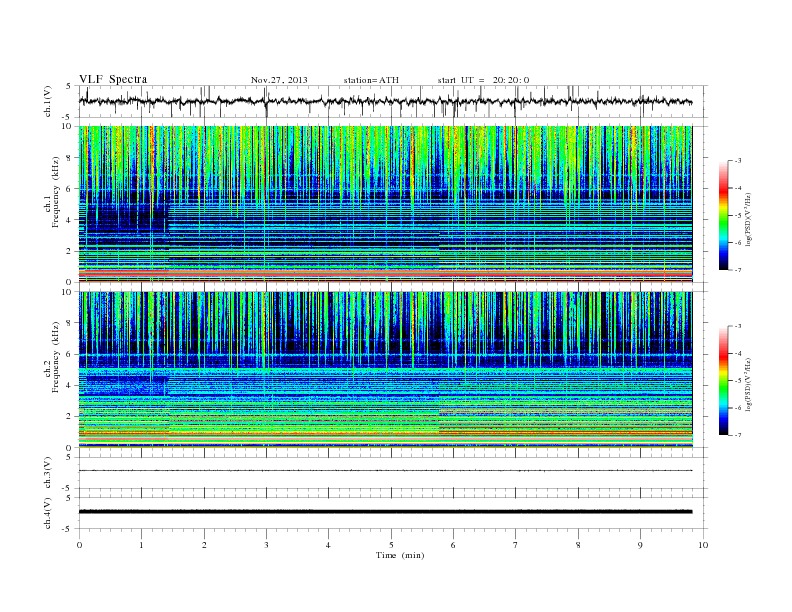Viewport: 792px width, 612px height.
Task: Click the ch.1 voltage waveform trace
Action: (x=385, y=101)
